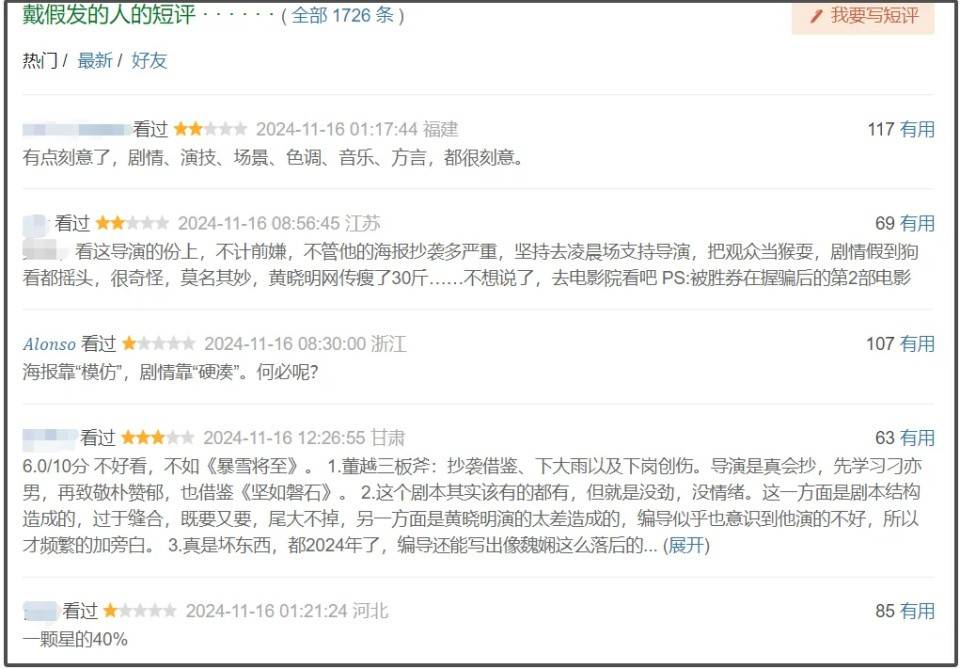
Task: Click the one-star rating on Alonso's review
Action: (x=159, y=343)
